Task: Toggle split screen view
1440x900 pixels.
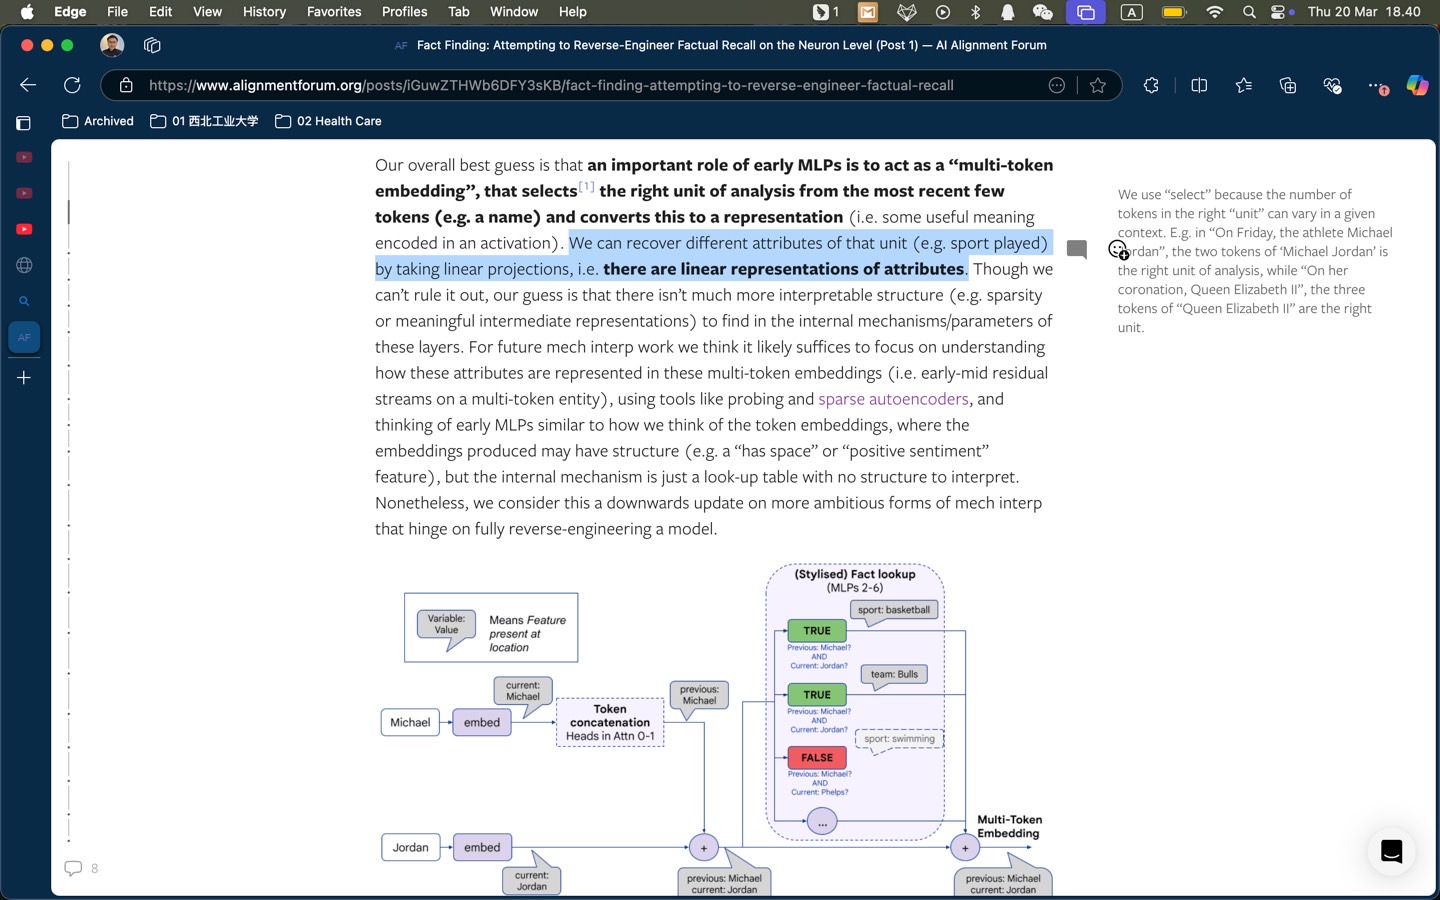Action: (x=1199, y=85)
